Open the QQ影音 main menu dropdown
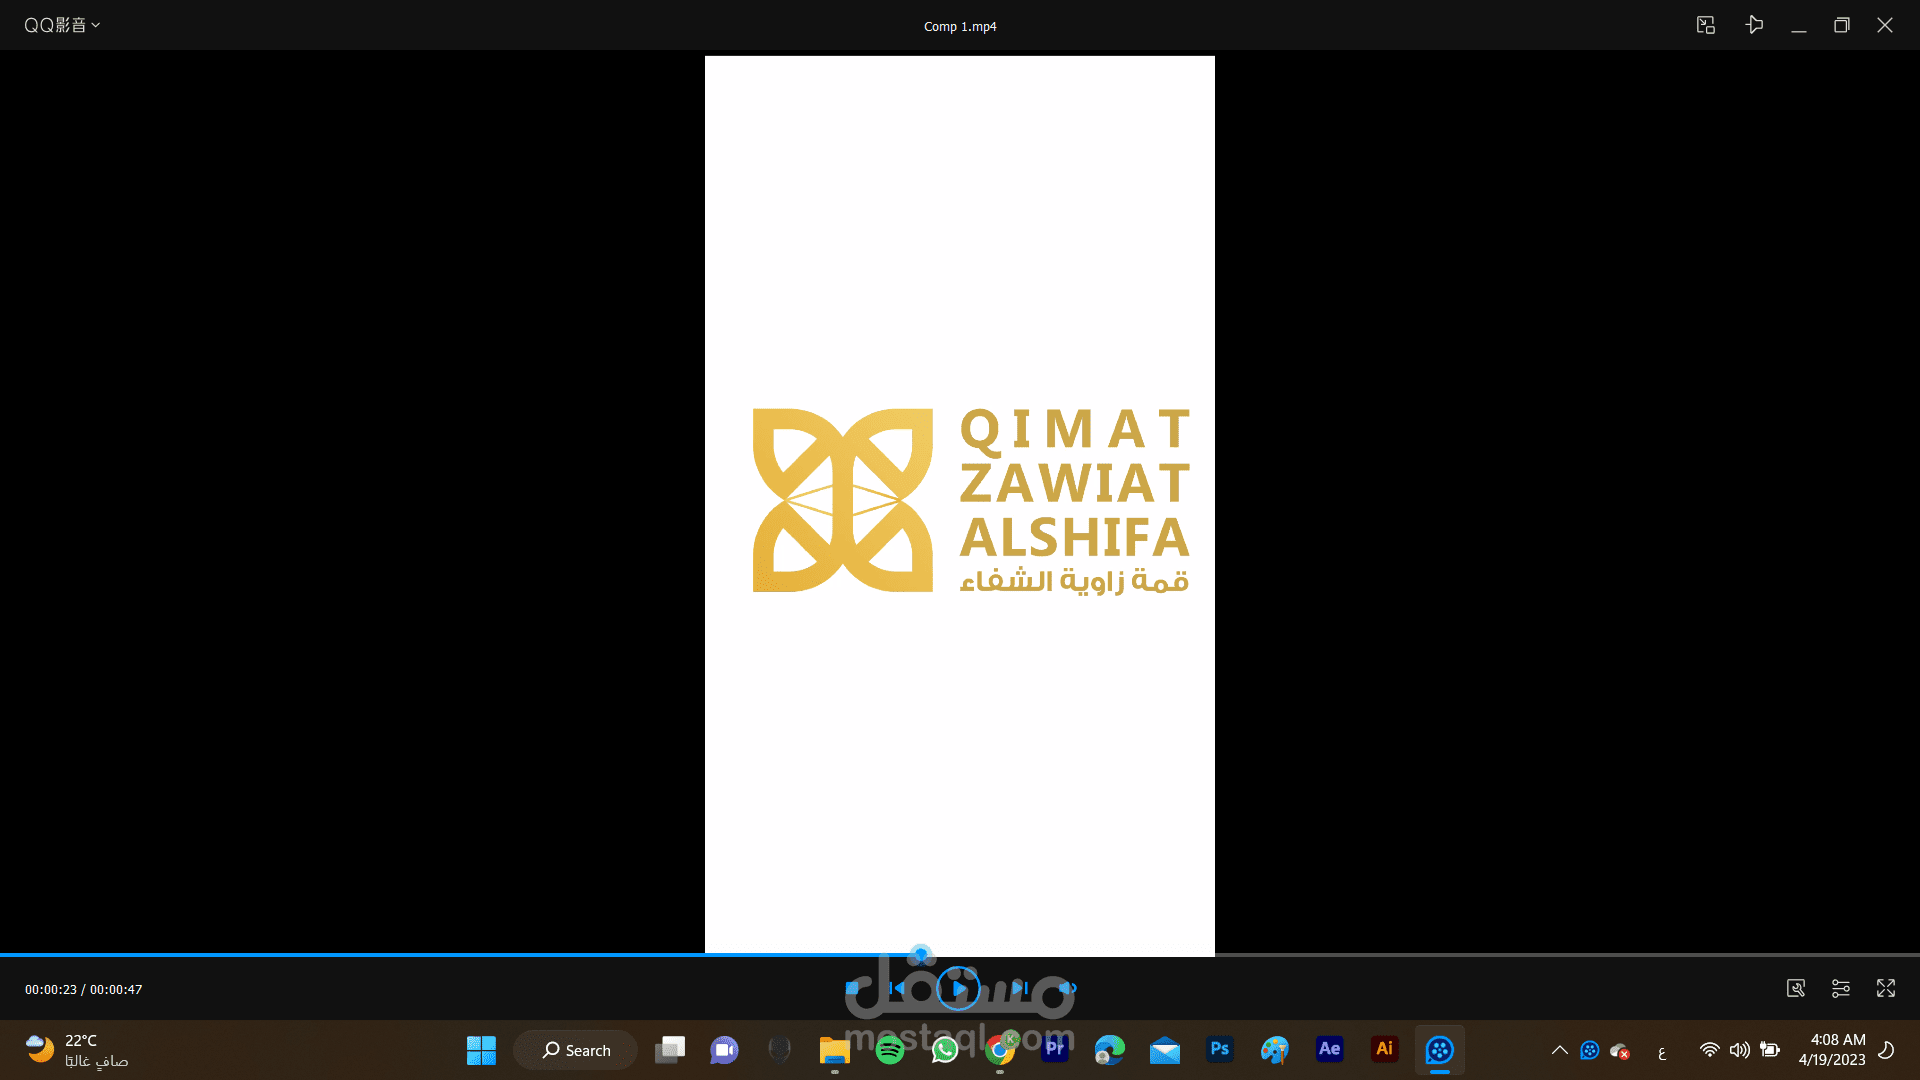 pos(62,25)
